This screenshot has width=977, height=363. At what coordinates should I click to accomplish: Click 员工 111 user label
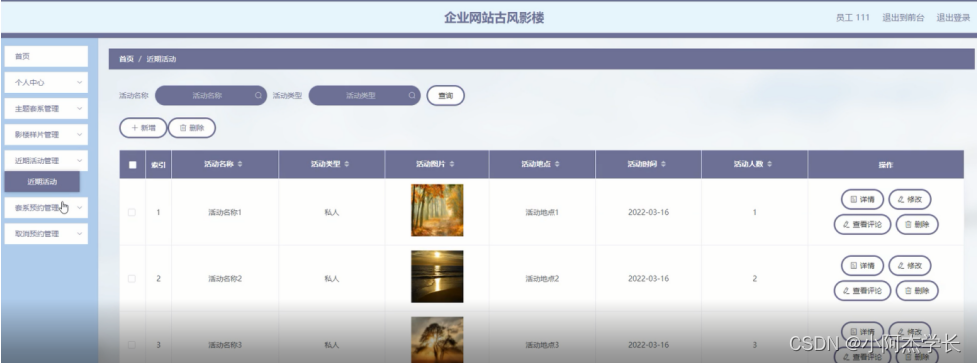pos(852,17)
